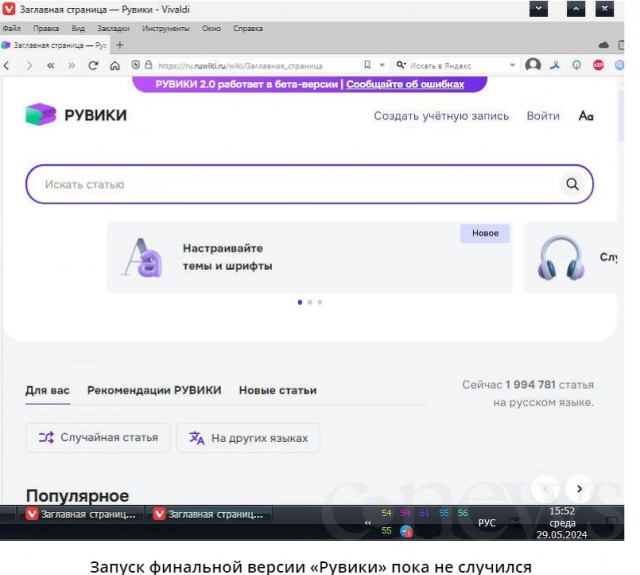Click the На других языках button
Viewport: 640px width, 575px height.
coord(248,438)
